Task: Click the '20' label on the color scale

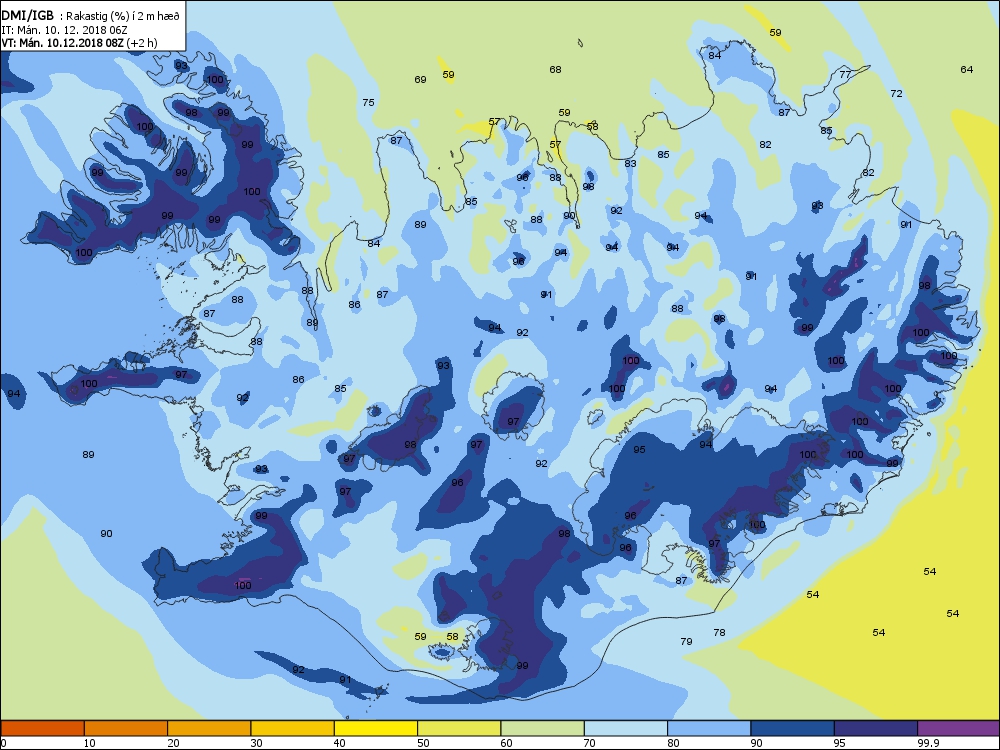Action: tap(173, 743)
